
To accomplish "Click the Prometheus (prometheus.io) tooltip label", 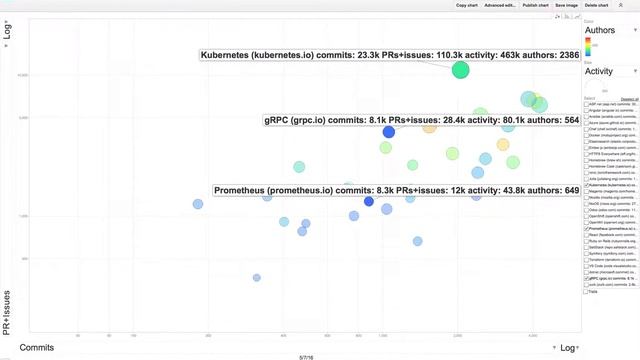I will tap(396, 191).
